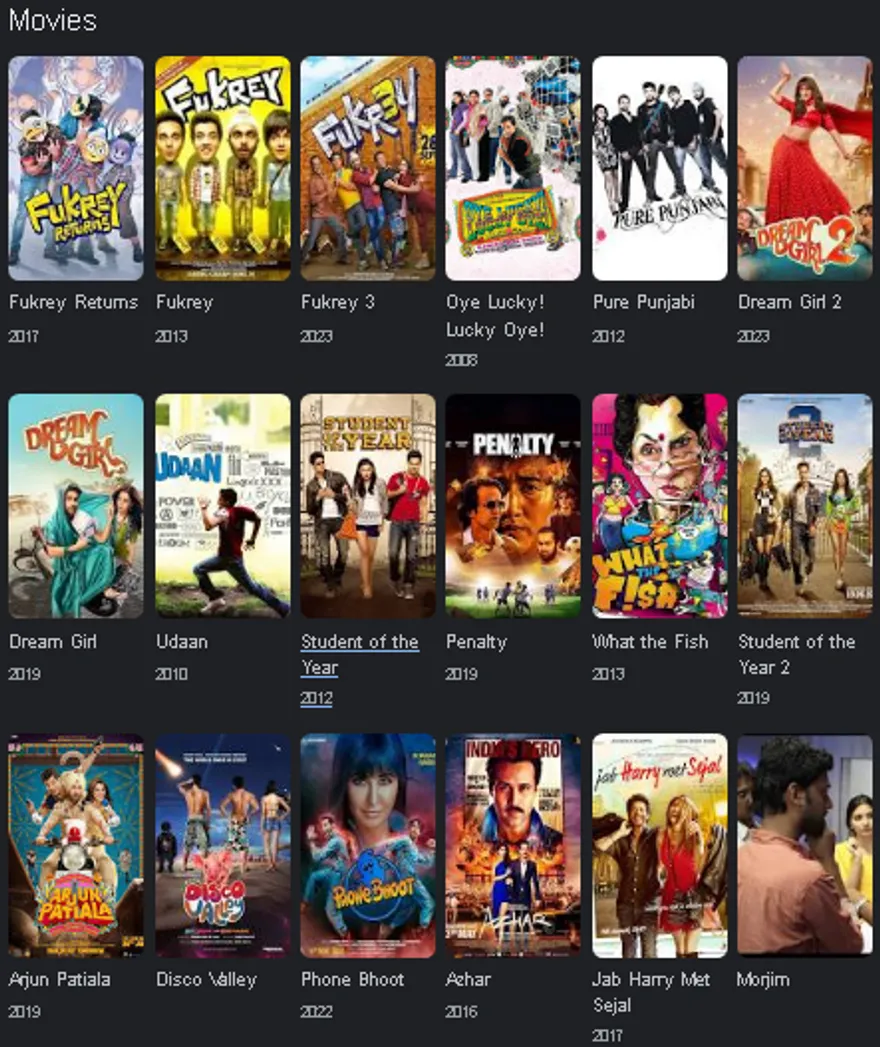Viewport: 880px width, 1047px height.
Task: Click the Arjun Patiala poster thumbnail
Action: coord(75,845)
